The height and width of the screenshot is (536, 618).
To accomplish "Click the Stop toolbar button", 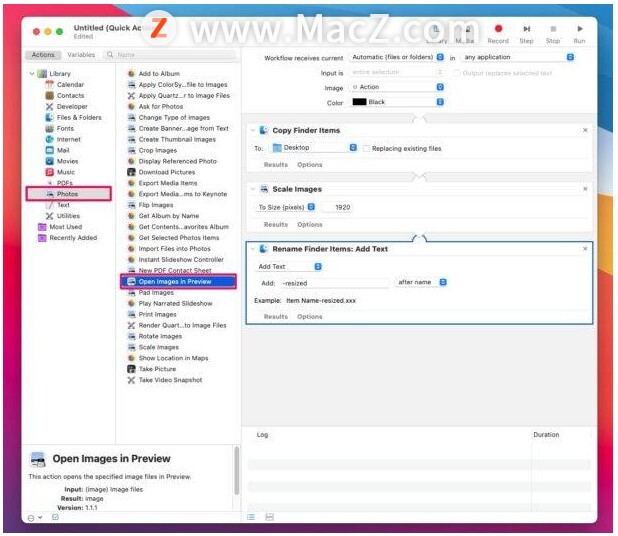I will 553,34.
